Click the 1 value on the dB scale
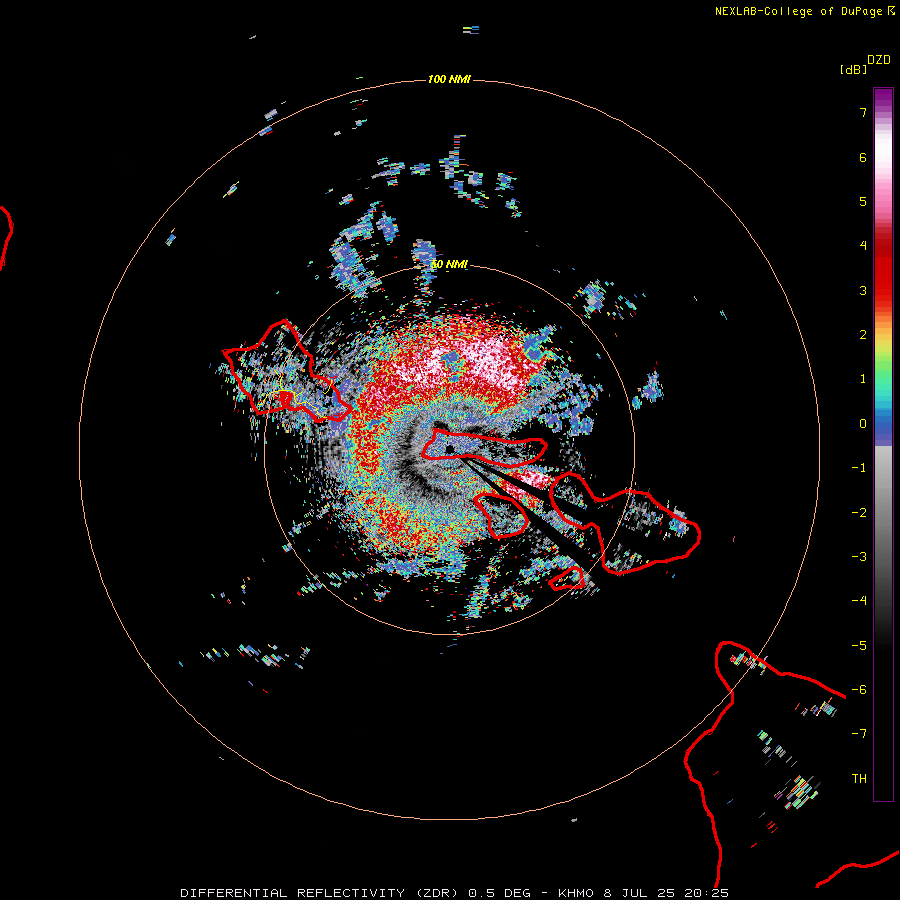 863,379
